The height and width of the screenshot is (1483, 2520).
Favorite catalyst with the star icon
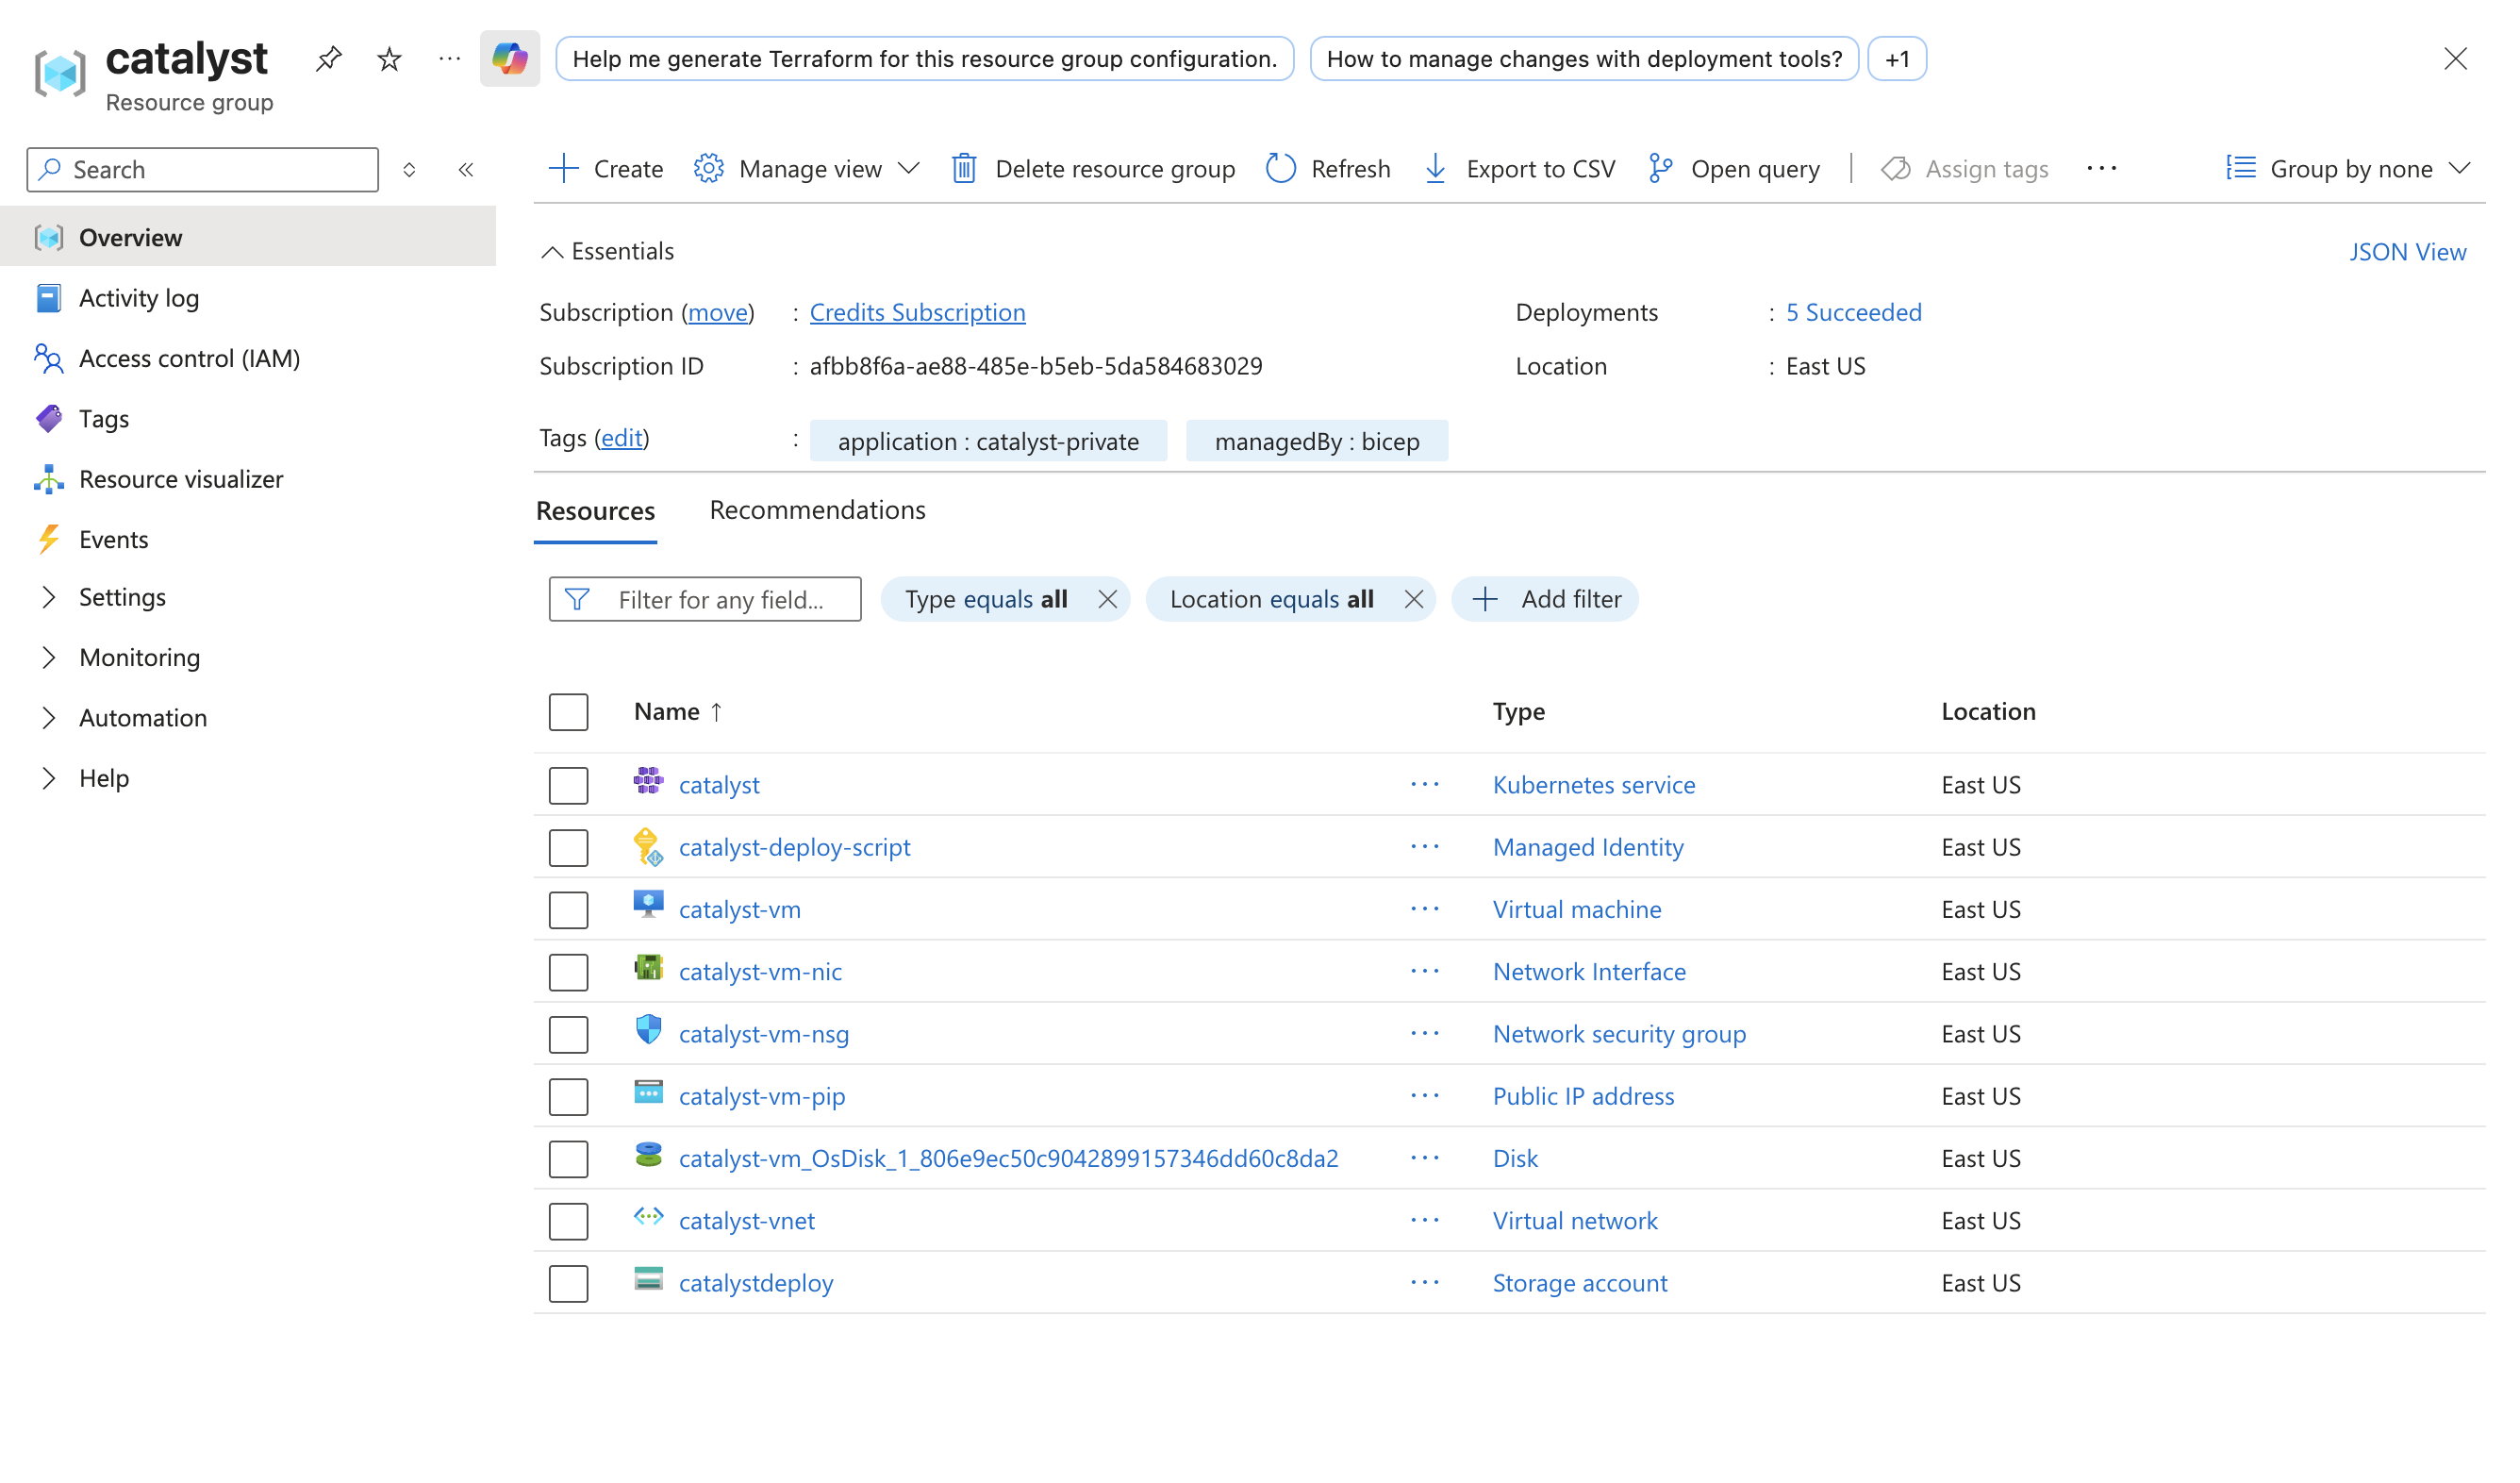(x=389, y=59)
